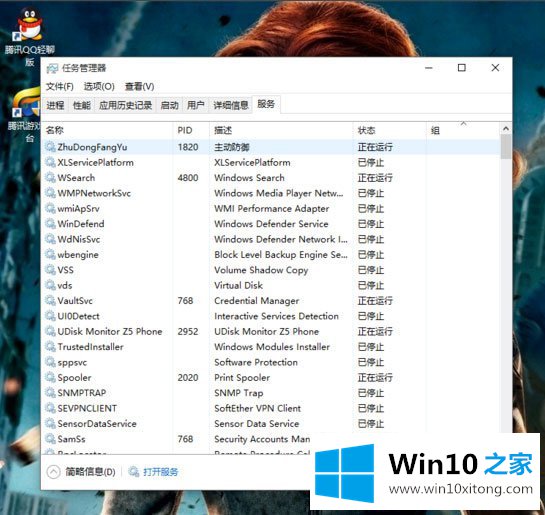Viewport: 545px width, 515px height.
Task: Select the Volume Shadow Copy description
Action: click(261, 270)
